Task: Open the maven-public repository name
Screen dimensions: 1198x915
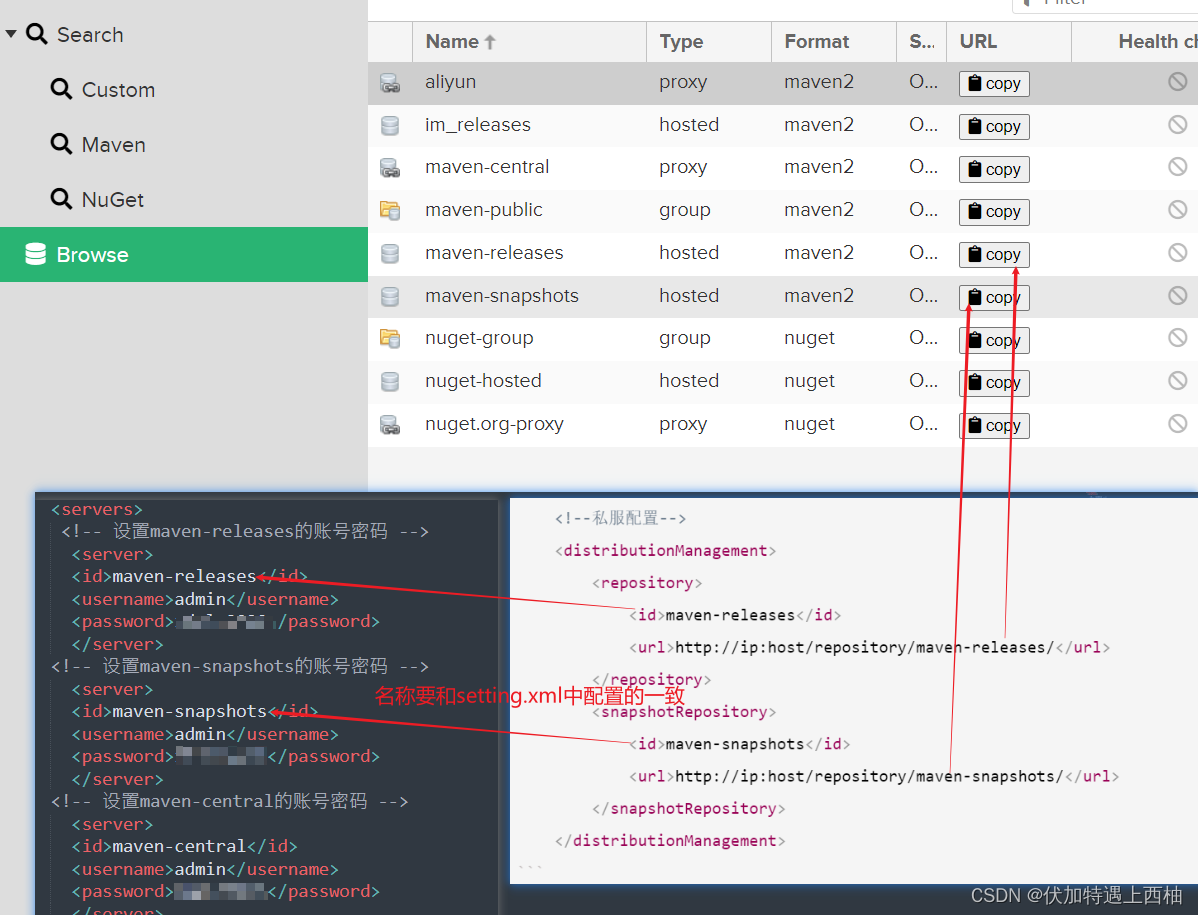Action: click(x=484, y=210)
